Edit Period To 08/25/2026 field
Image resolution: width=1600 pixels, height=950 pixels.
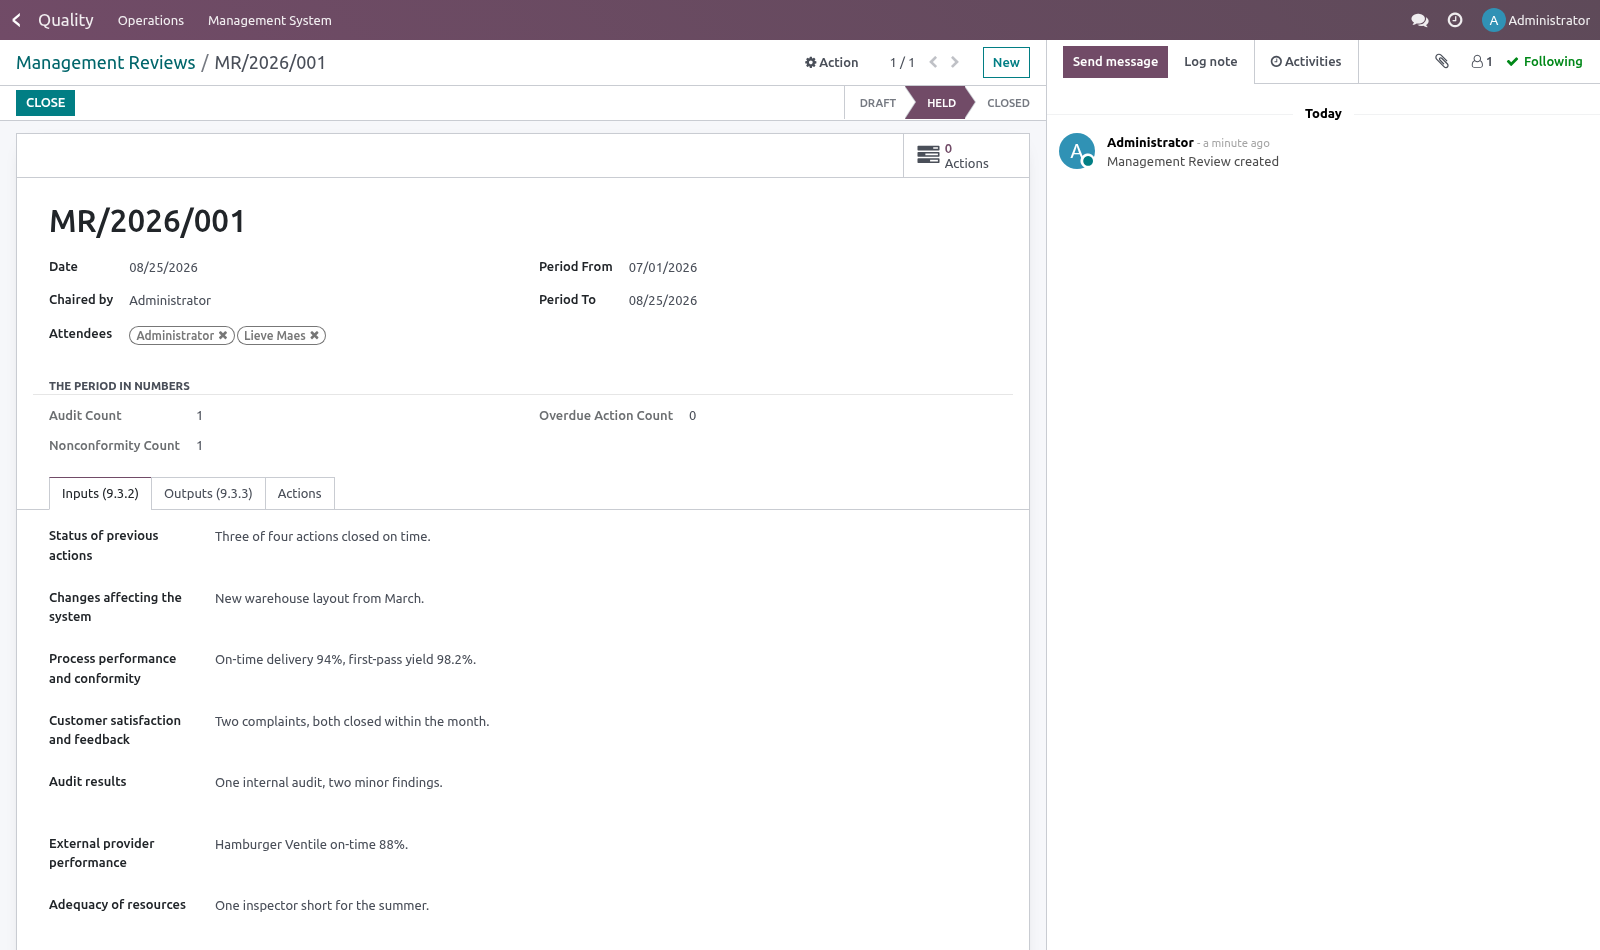663,301
